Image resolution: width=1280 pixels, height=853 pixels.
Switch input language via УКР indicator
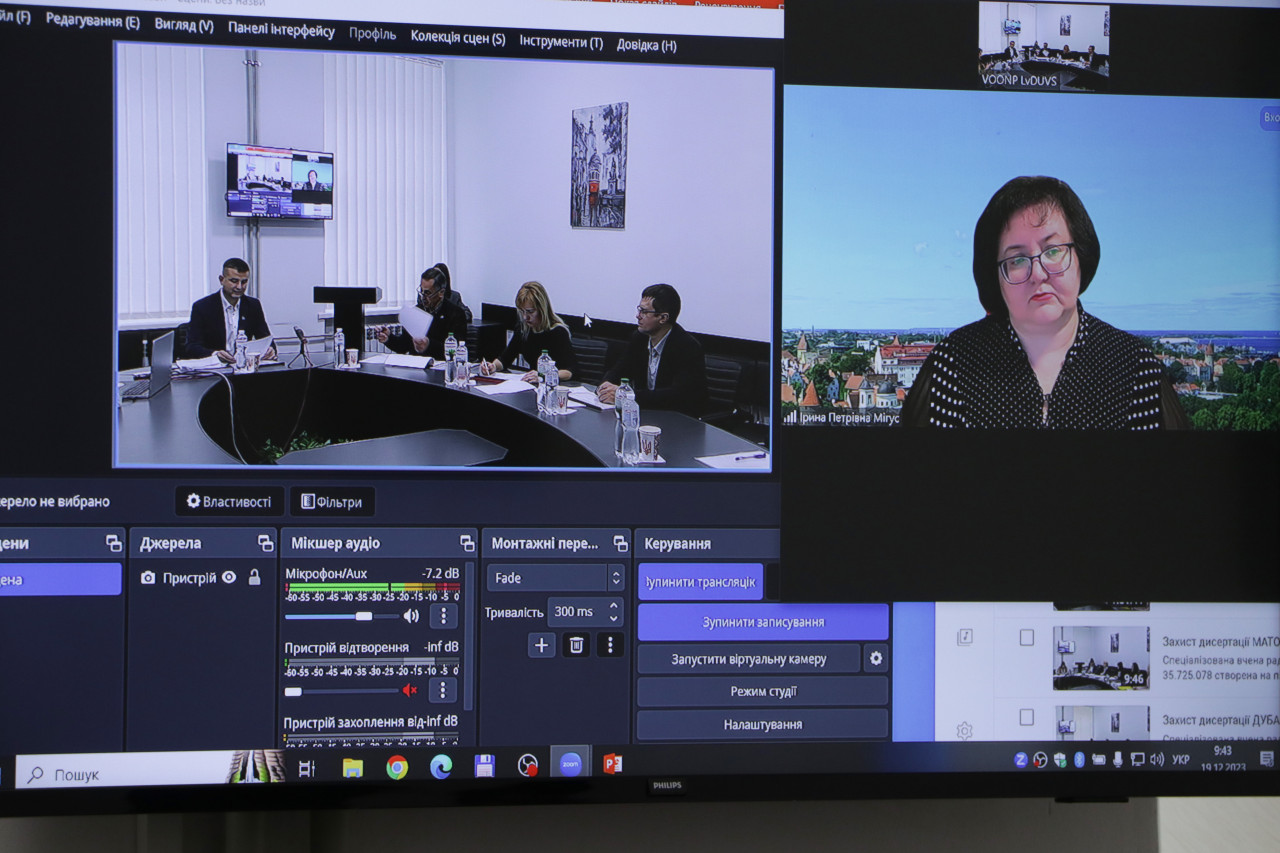[x=1181, y=759]
